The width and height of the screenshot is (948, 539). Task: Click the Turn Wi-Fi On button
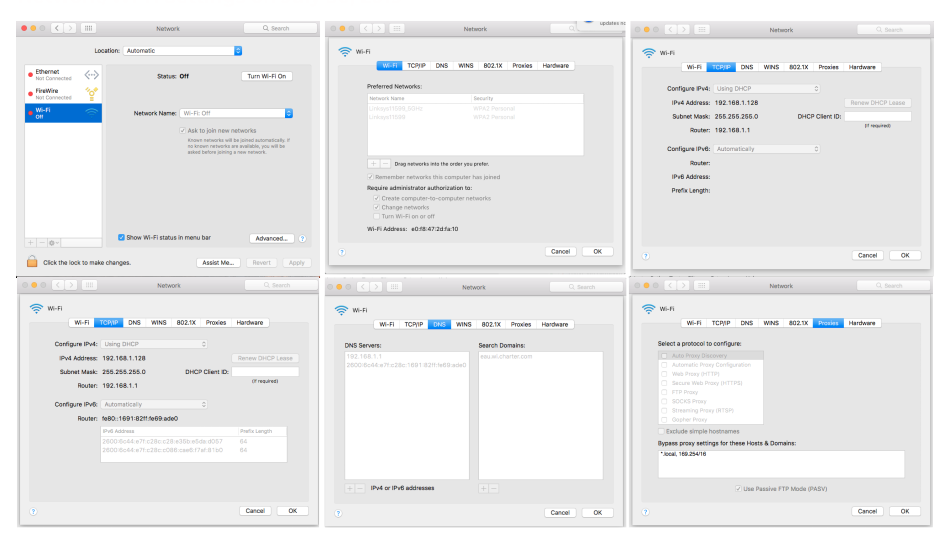tap(267, 76)
